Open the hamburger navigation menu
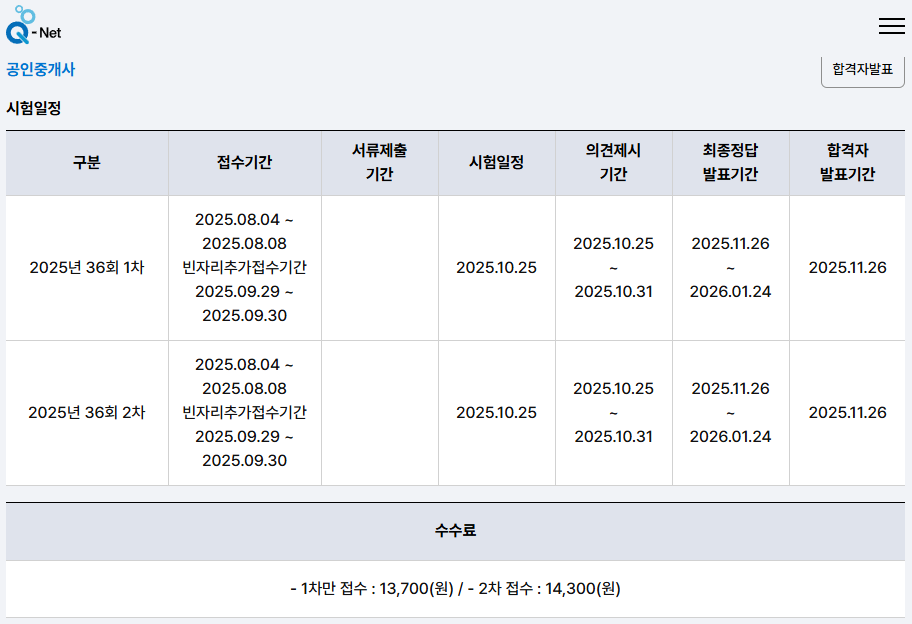912x624 pixels. coord(891,27)
